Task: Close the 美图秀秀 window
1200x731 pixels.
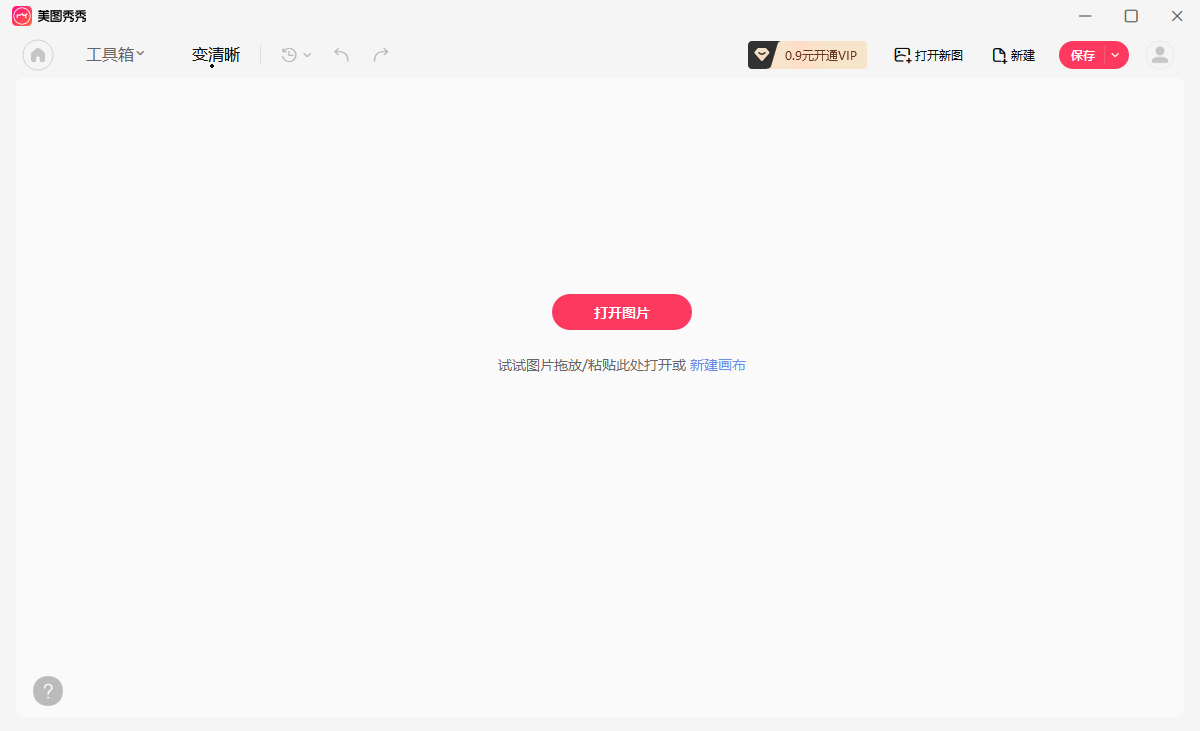Action: click(x=1177, y=16)
